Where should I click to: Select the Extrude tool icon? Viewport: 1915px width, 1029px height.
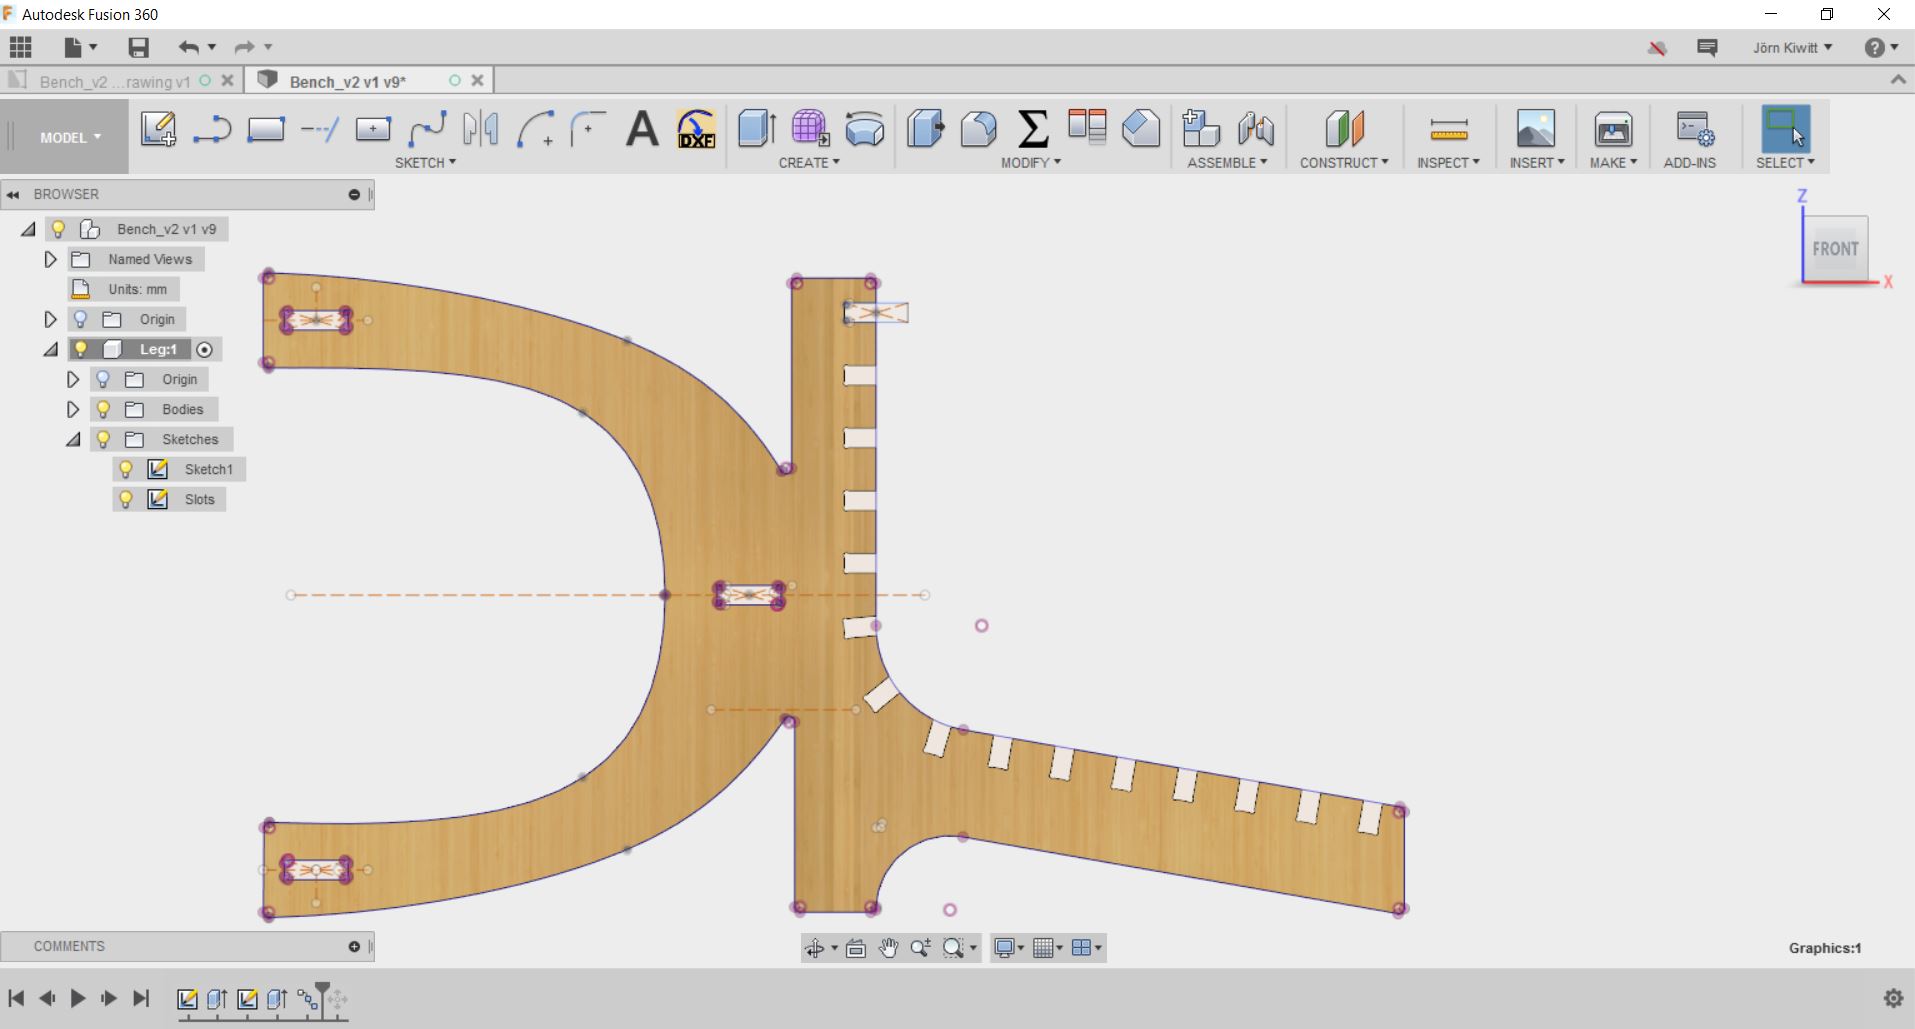click(756, 129)
